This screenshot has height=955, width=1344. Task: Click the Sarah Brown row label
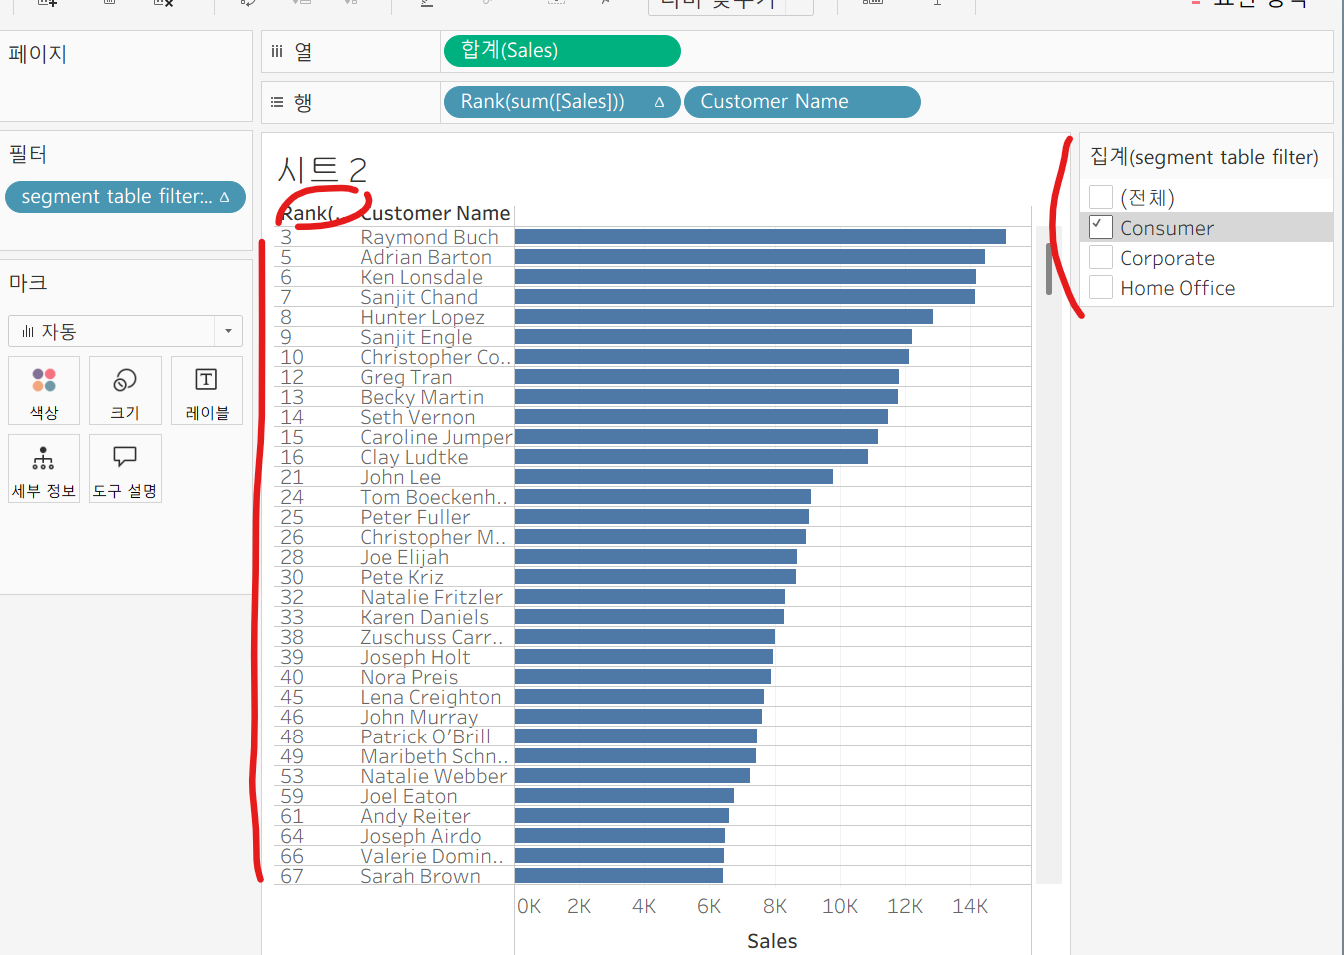(420, 876)
